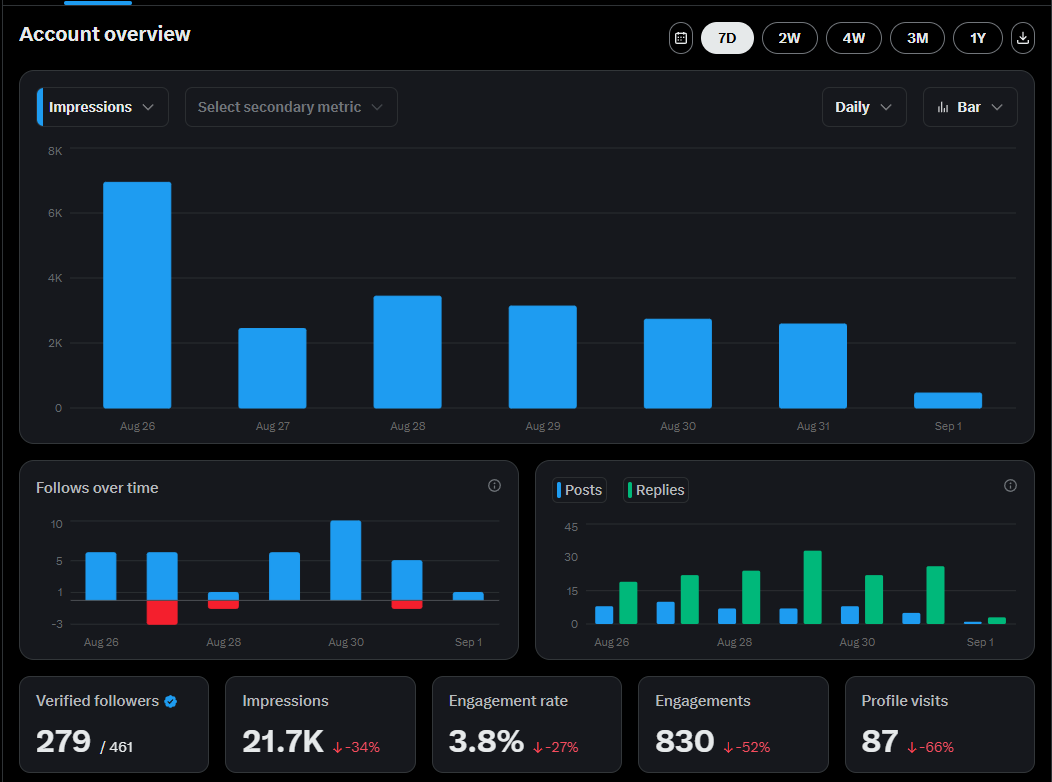This screenshot has height=782, width=1052.
Task: Click the -27% engagement rate change
Action: pyautogui.click(x=556, y=747)
